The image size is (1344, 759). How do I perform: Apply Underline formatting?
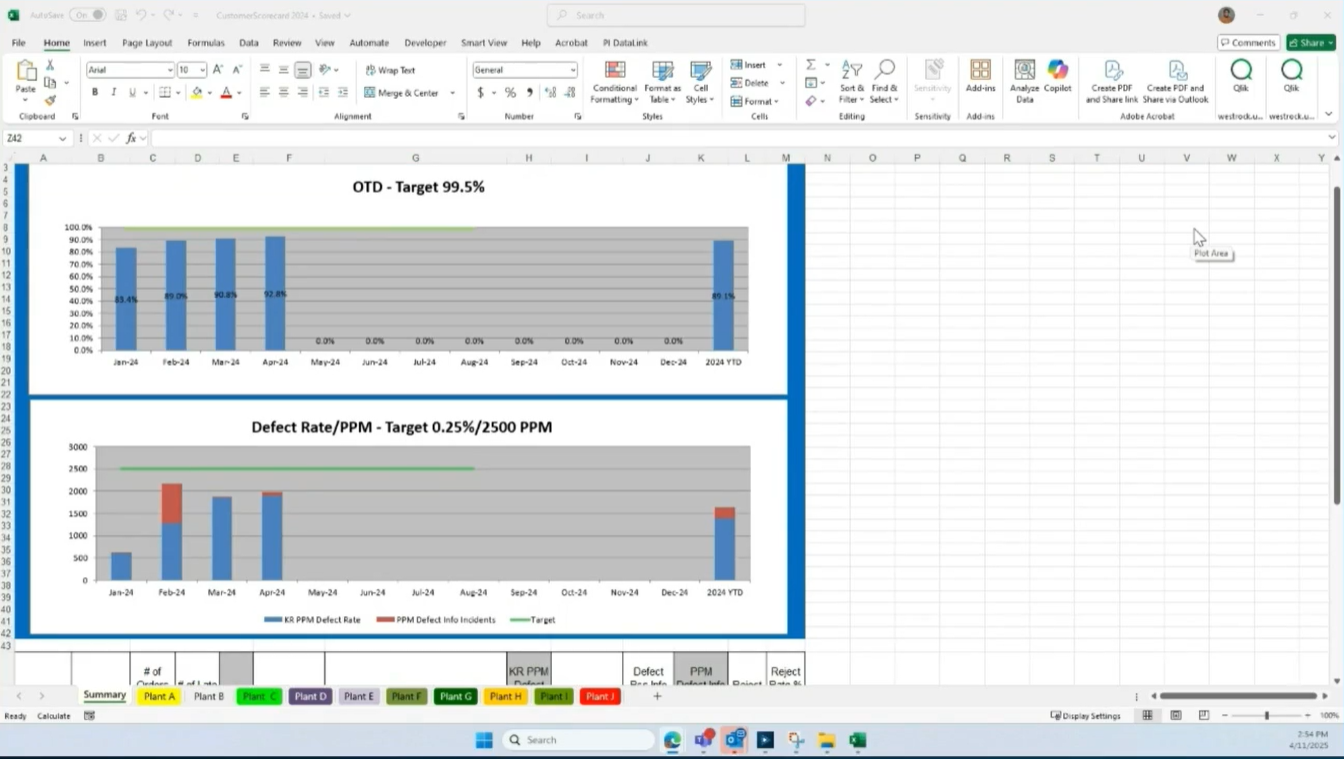click(x=131, y=92)
